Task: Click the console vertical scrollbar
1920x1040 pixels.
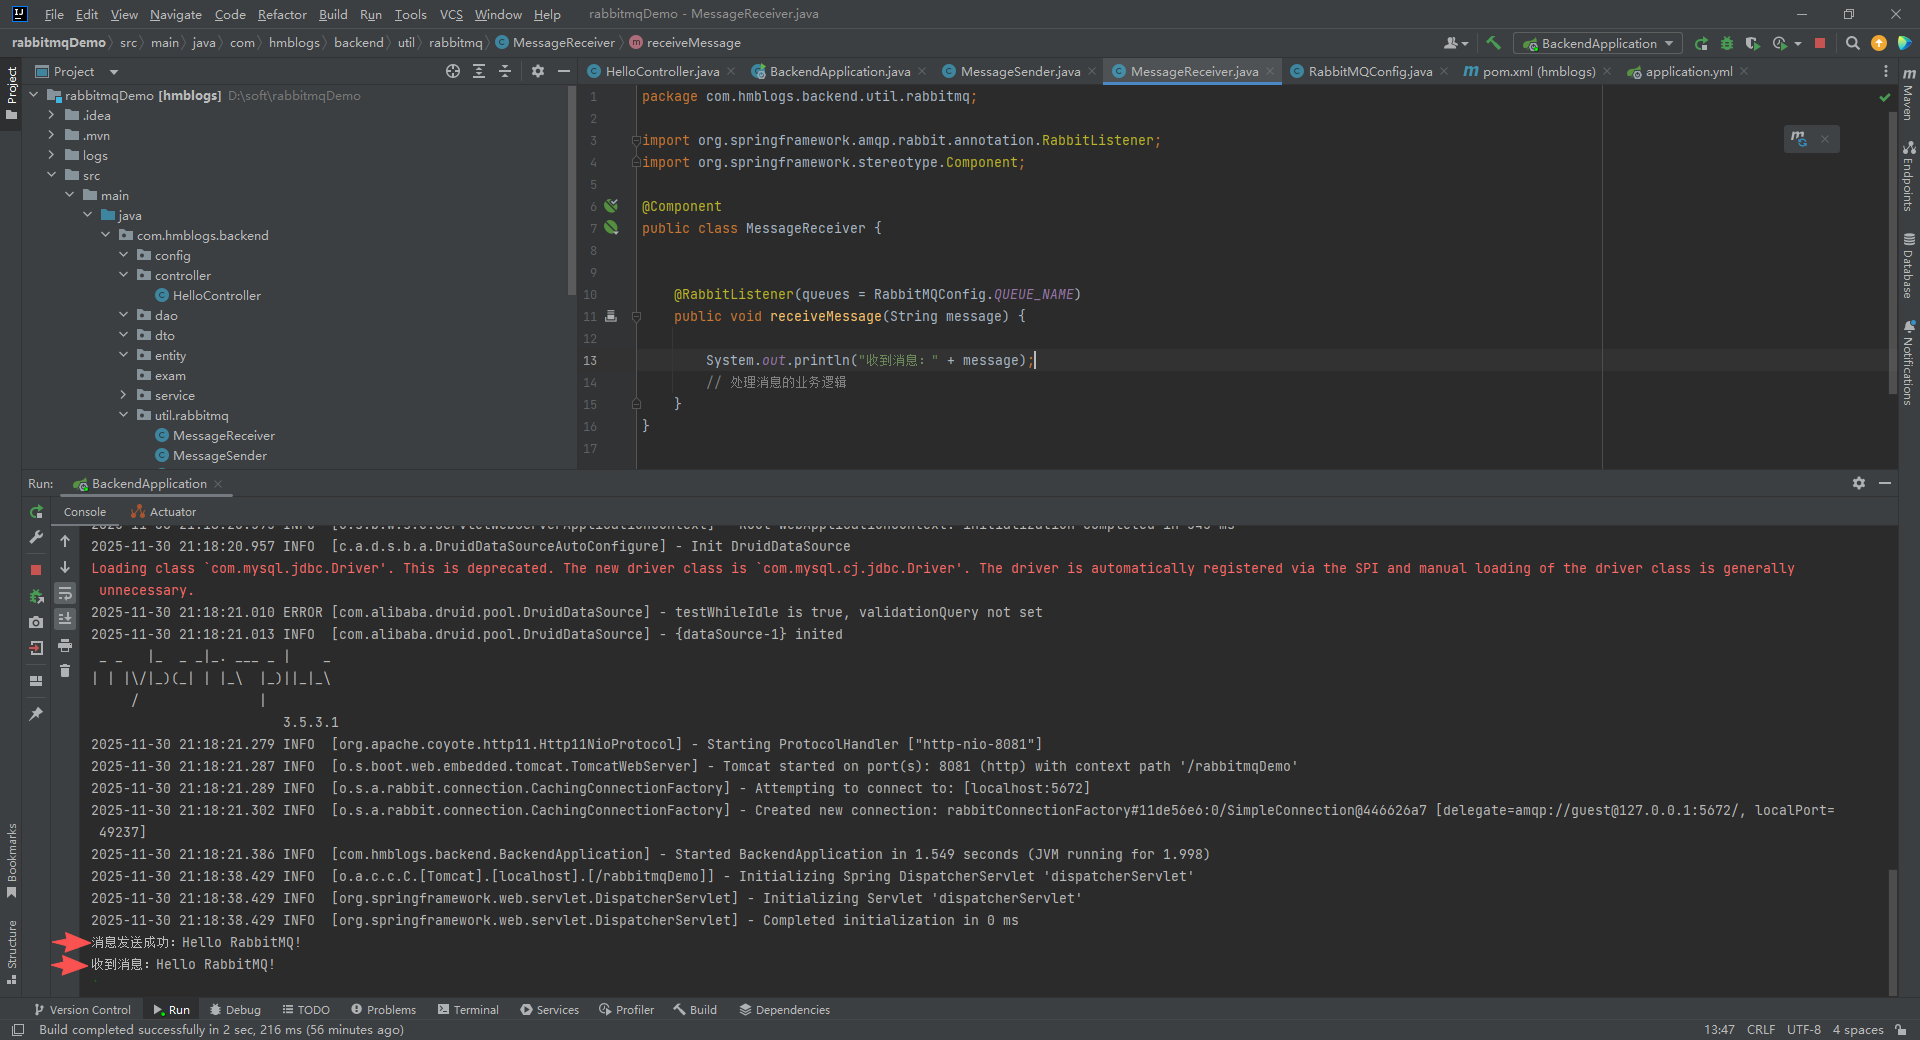Action: [x=1892, y=930]
